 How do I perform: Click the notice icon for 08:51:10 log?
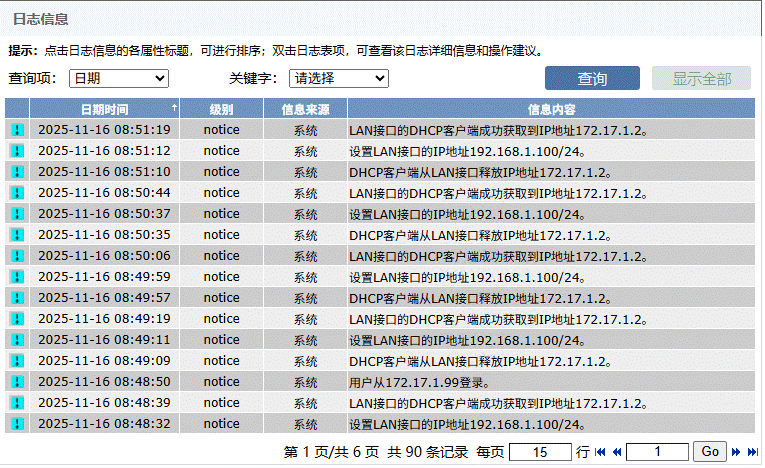(x=18, y=172)
